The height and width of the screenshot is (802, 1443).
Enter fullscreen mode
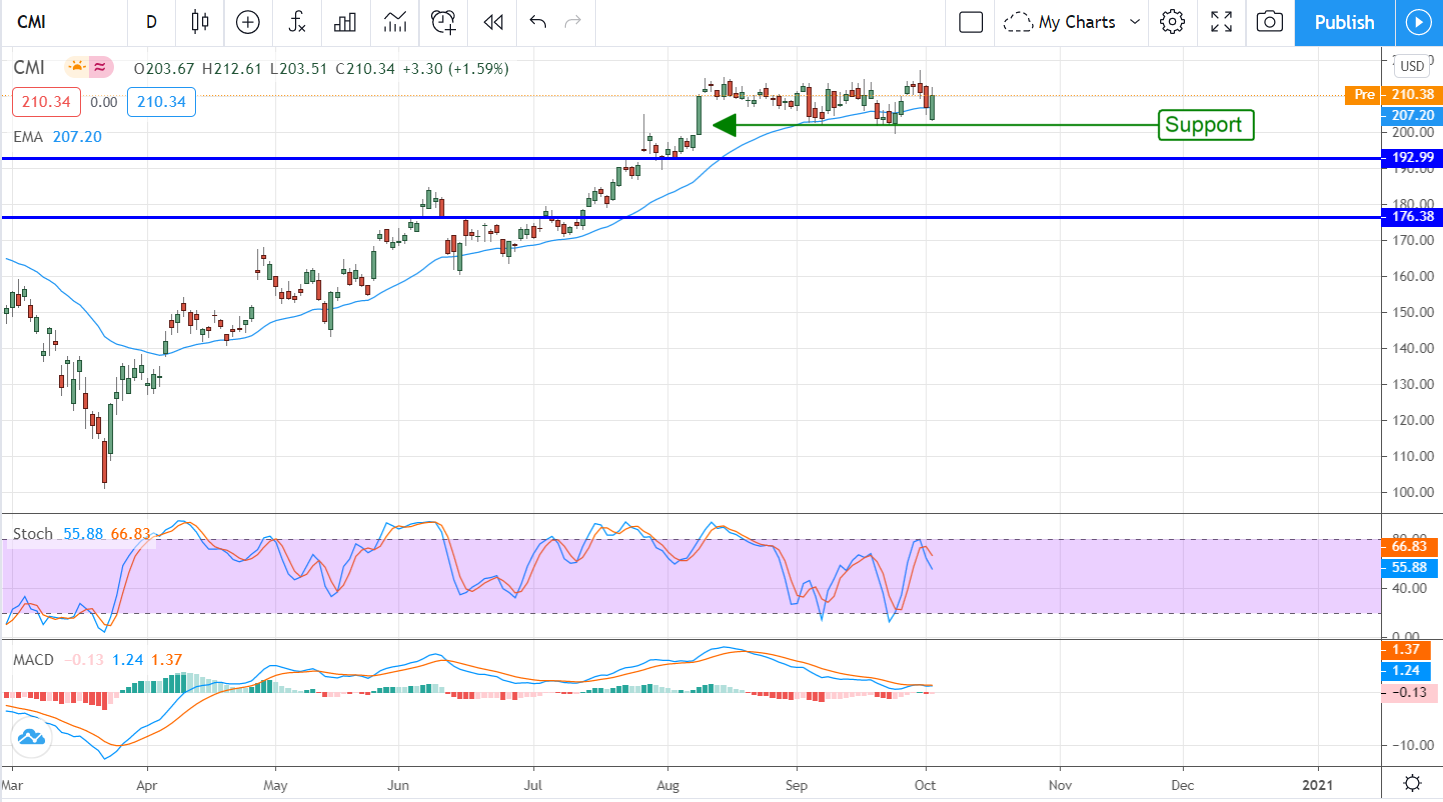(x=1221, y=22)
